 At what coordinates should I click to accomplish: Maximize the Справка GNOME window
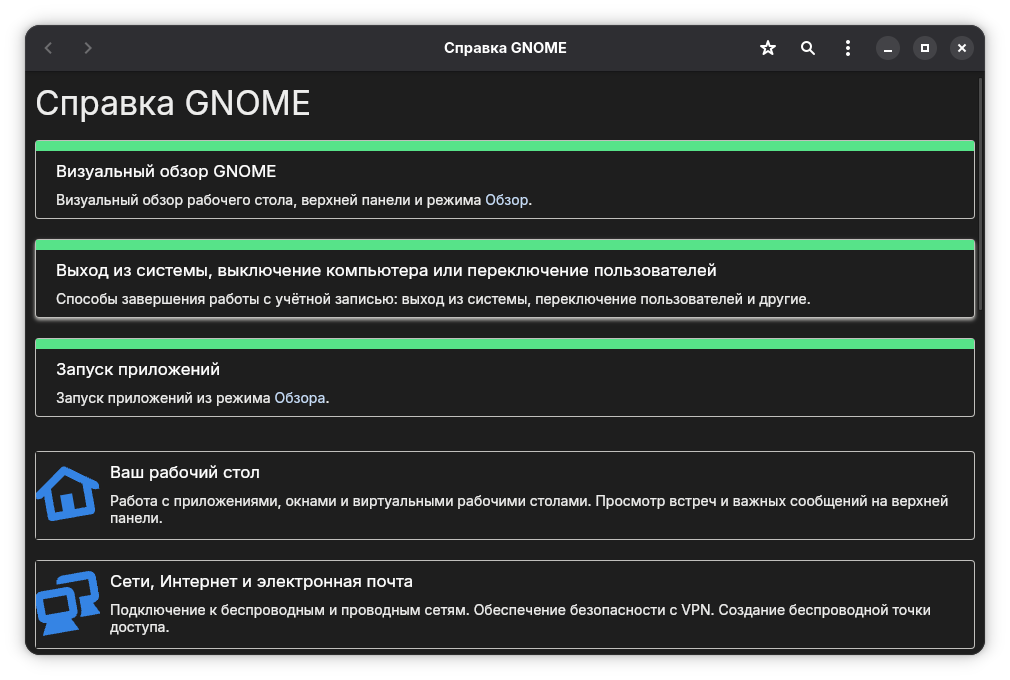click(x=925, y=48)
